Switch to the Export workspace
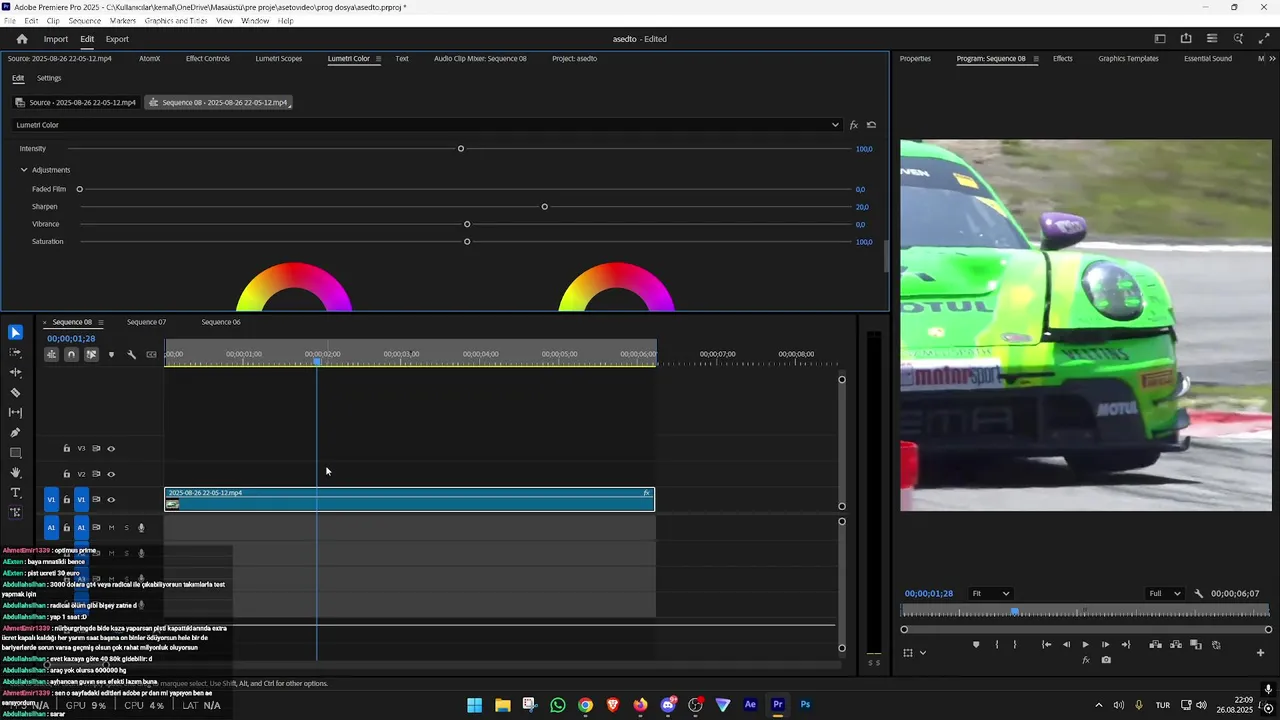The image size is (1280, 720). tap(117, 39)
